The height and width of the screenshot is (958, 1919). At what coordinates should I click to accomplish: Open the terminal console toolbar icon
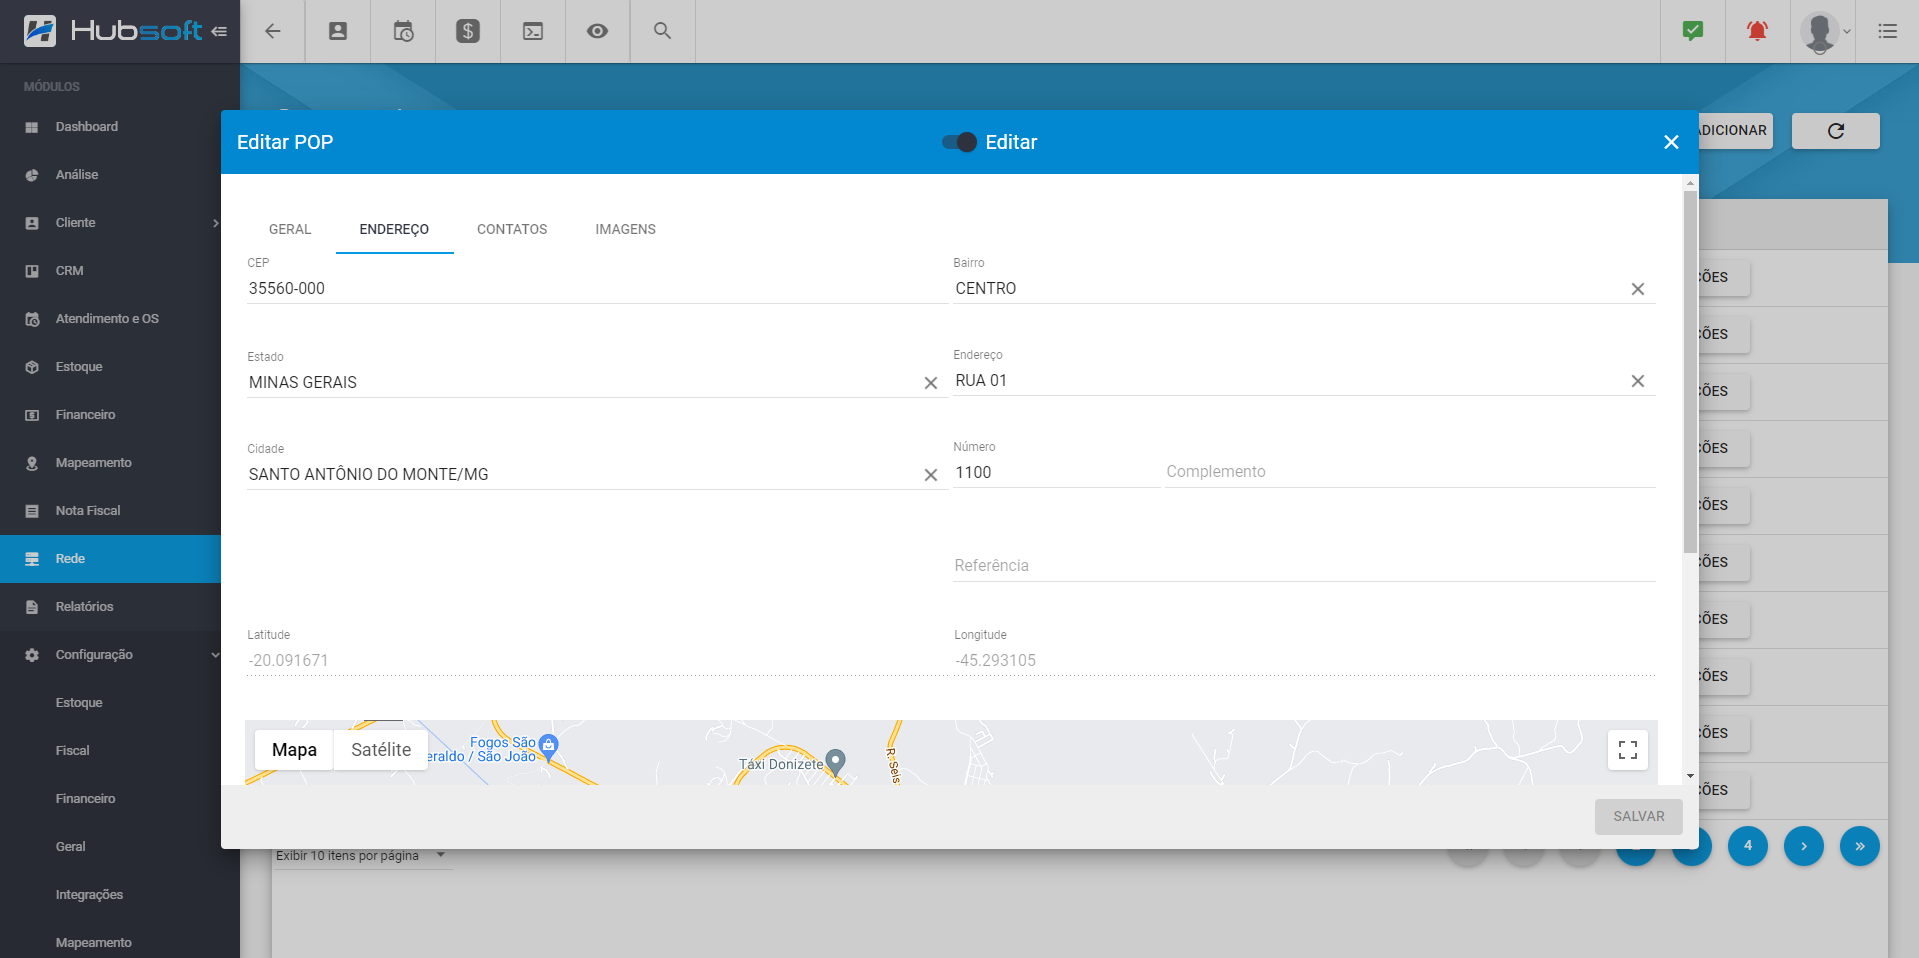coord(533,31)
